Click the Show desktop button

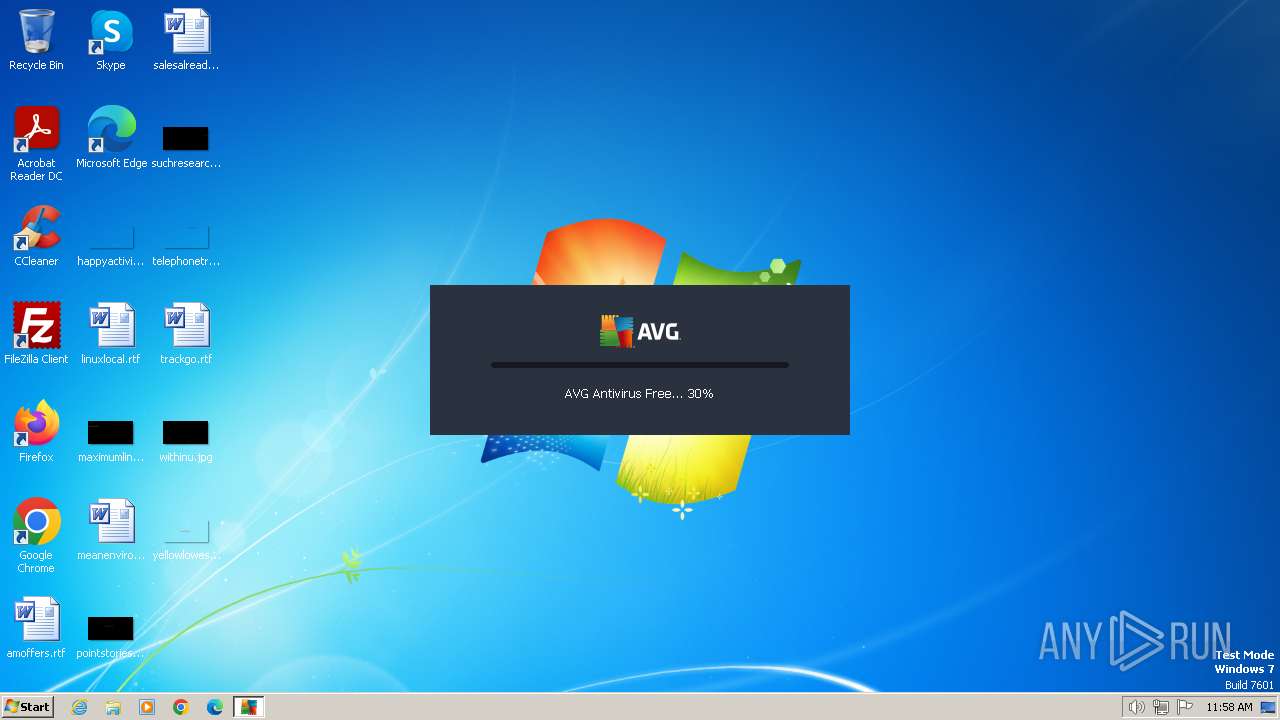click(x=1269, y=707)
